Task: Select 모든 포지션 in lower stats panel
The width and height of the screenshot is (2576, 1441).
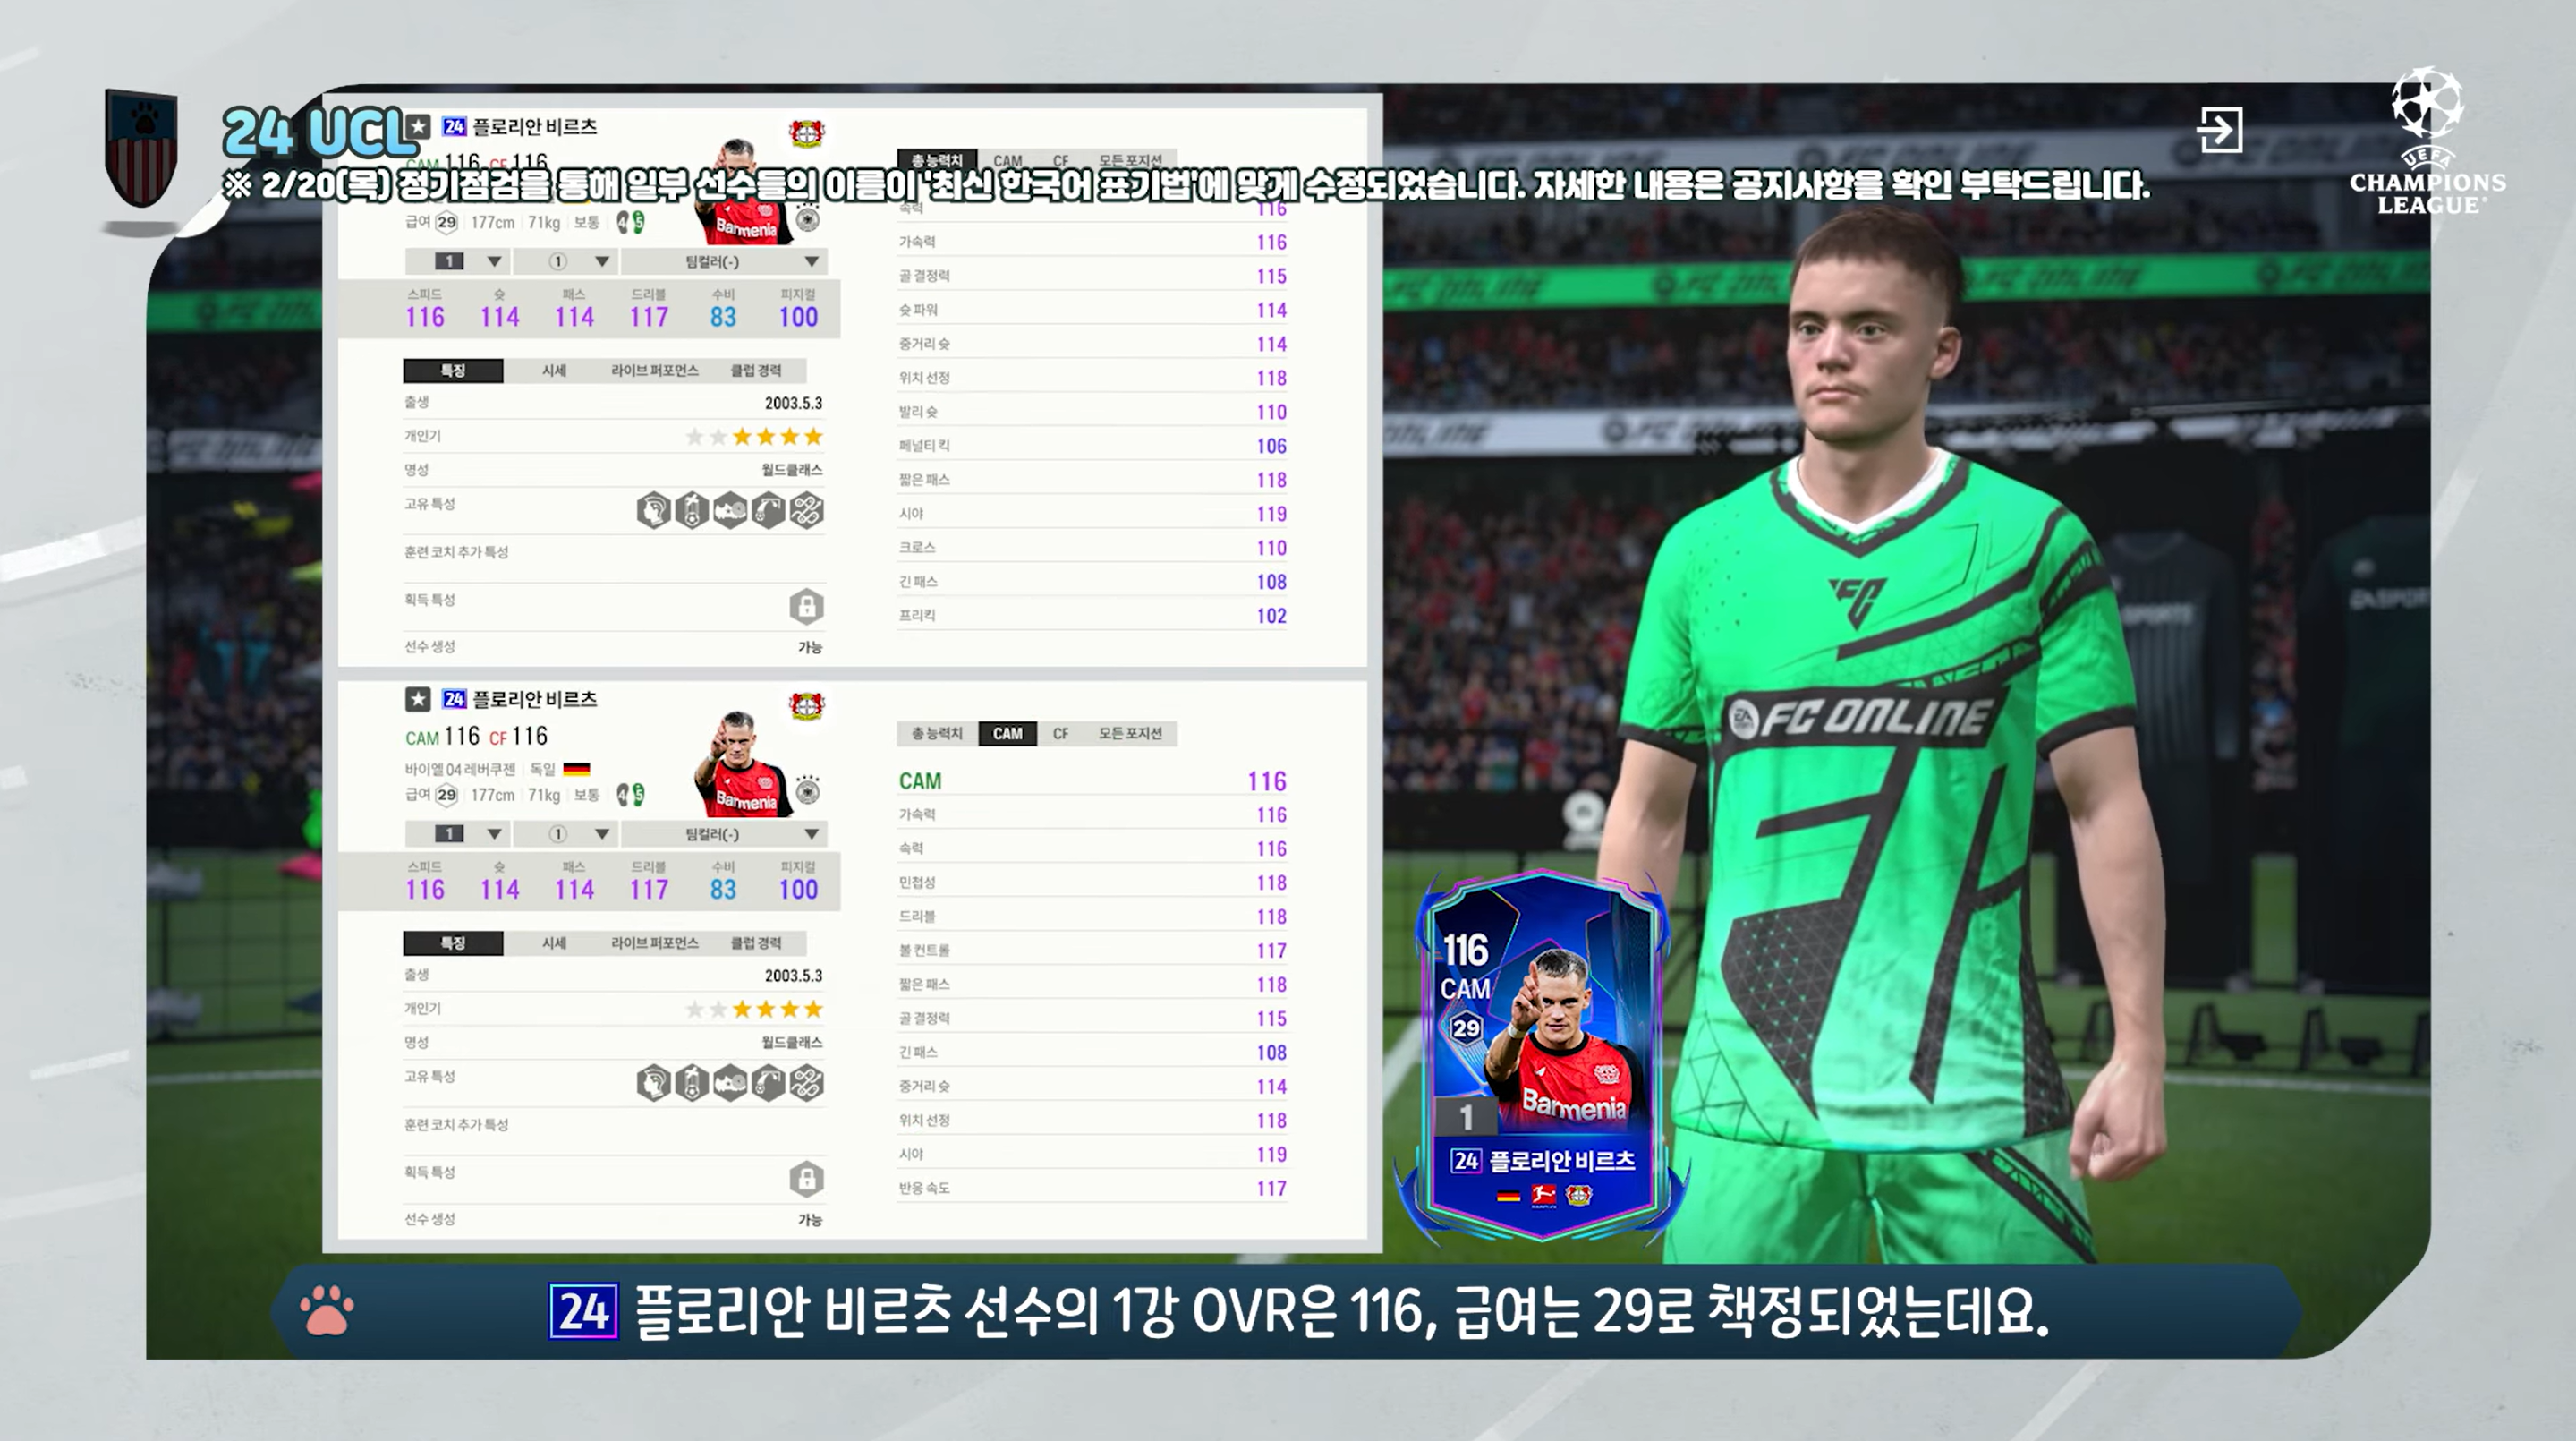Action: (x=1130, y=733)
